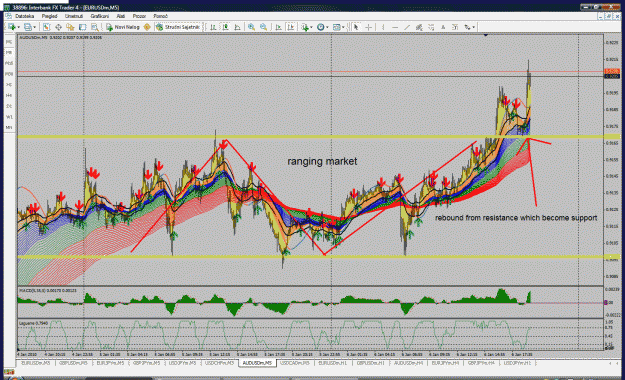Zoom out on the chart
The width and height of the screenshot is (625, 380).
(x=263, y=27)
